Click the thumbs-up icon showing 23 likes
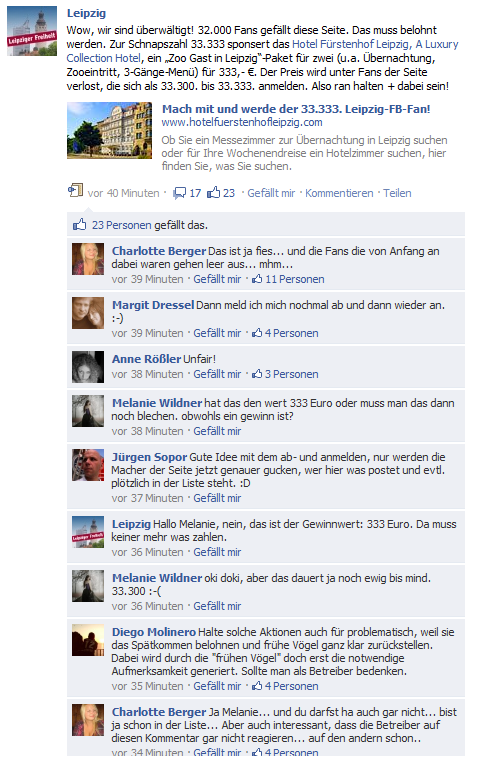479x758 pixels. click(x=214, y=192)
